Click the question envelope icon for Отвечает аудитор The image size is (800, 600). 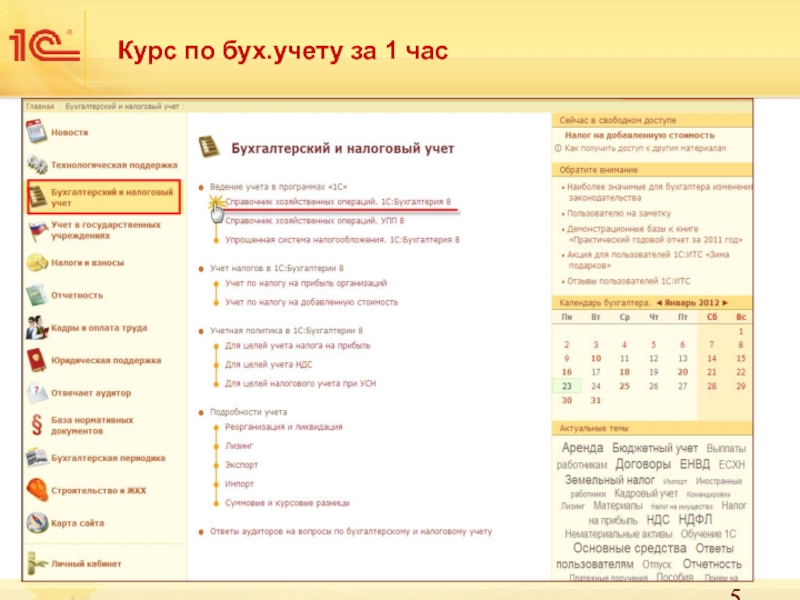(x=37, y=392)
